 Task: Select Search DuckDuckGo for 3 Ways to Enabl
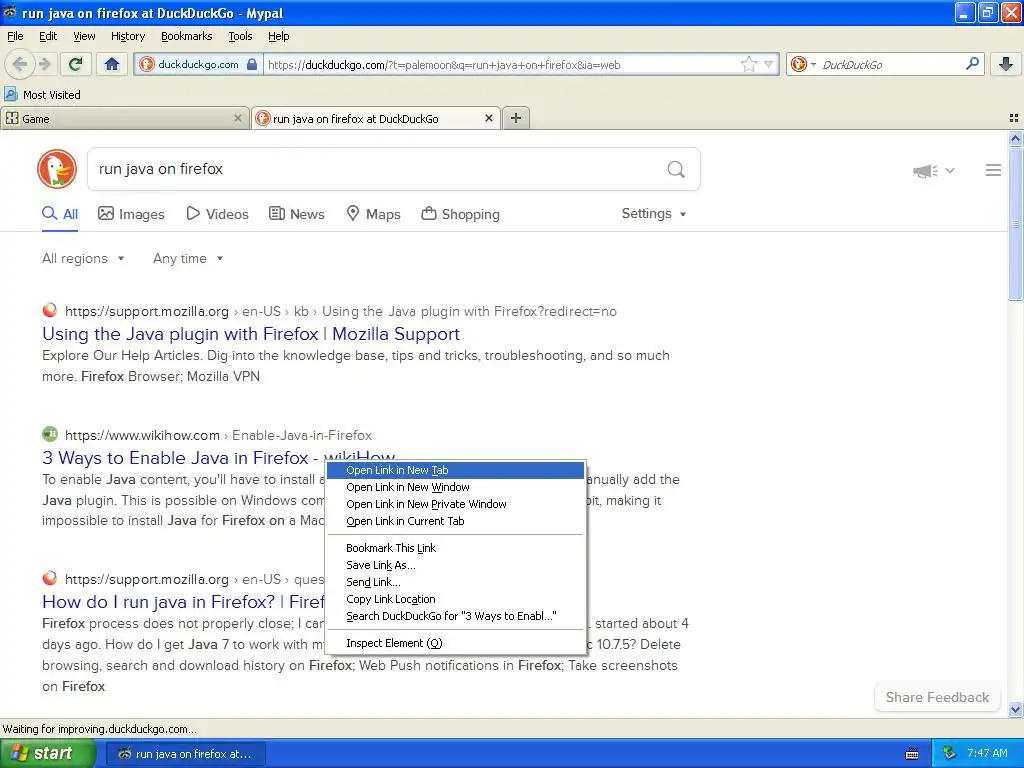[455, 616]
